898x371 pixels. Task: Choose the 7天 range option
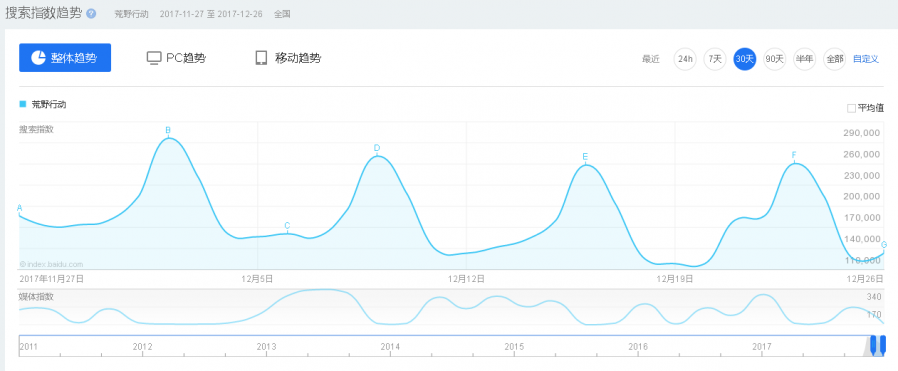715,59
